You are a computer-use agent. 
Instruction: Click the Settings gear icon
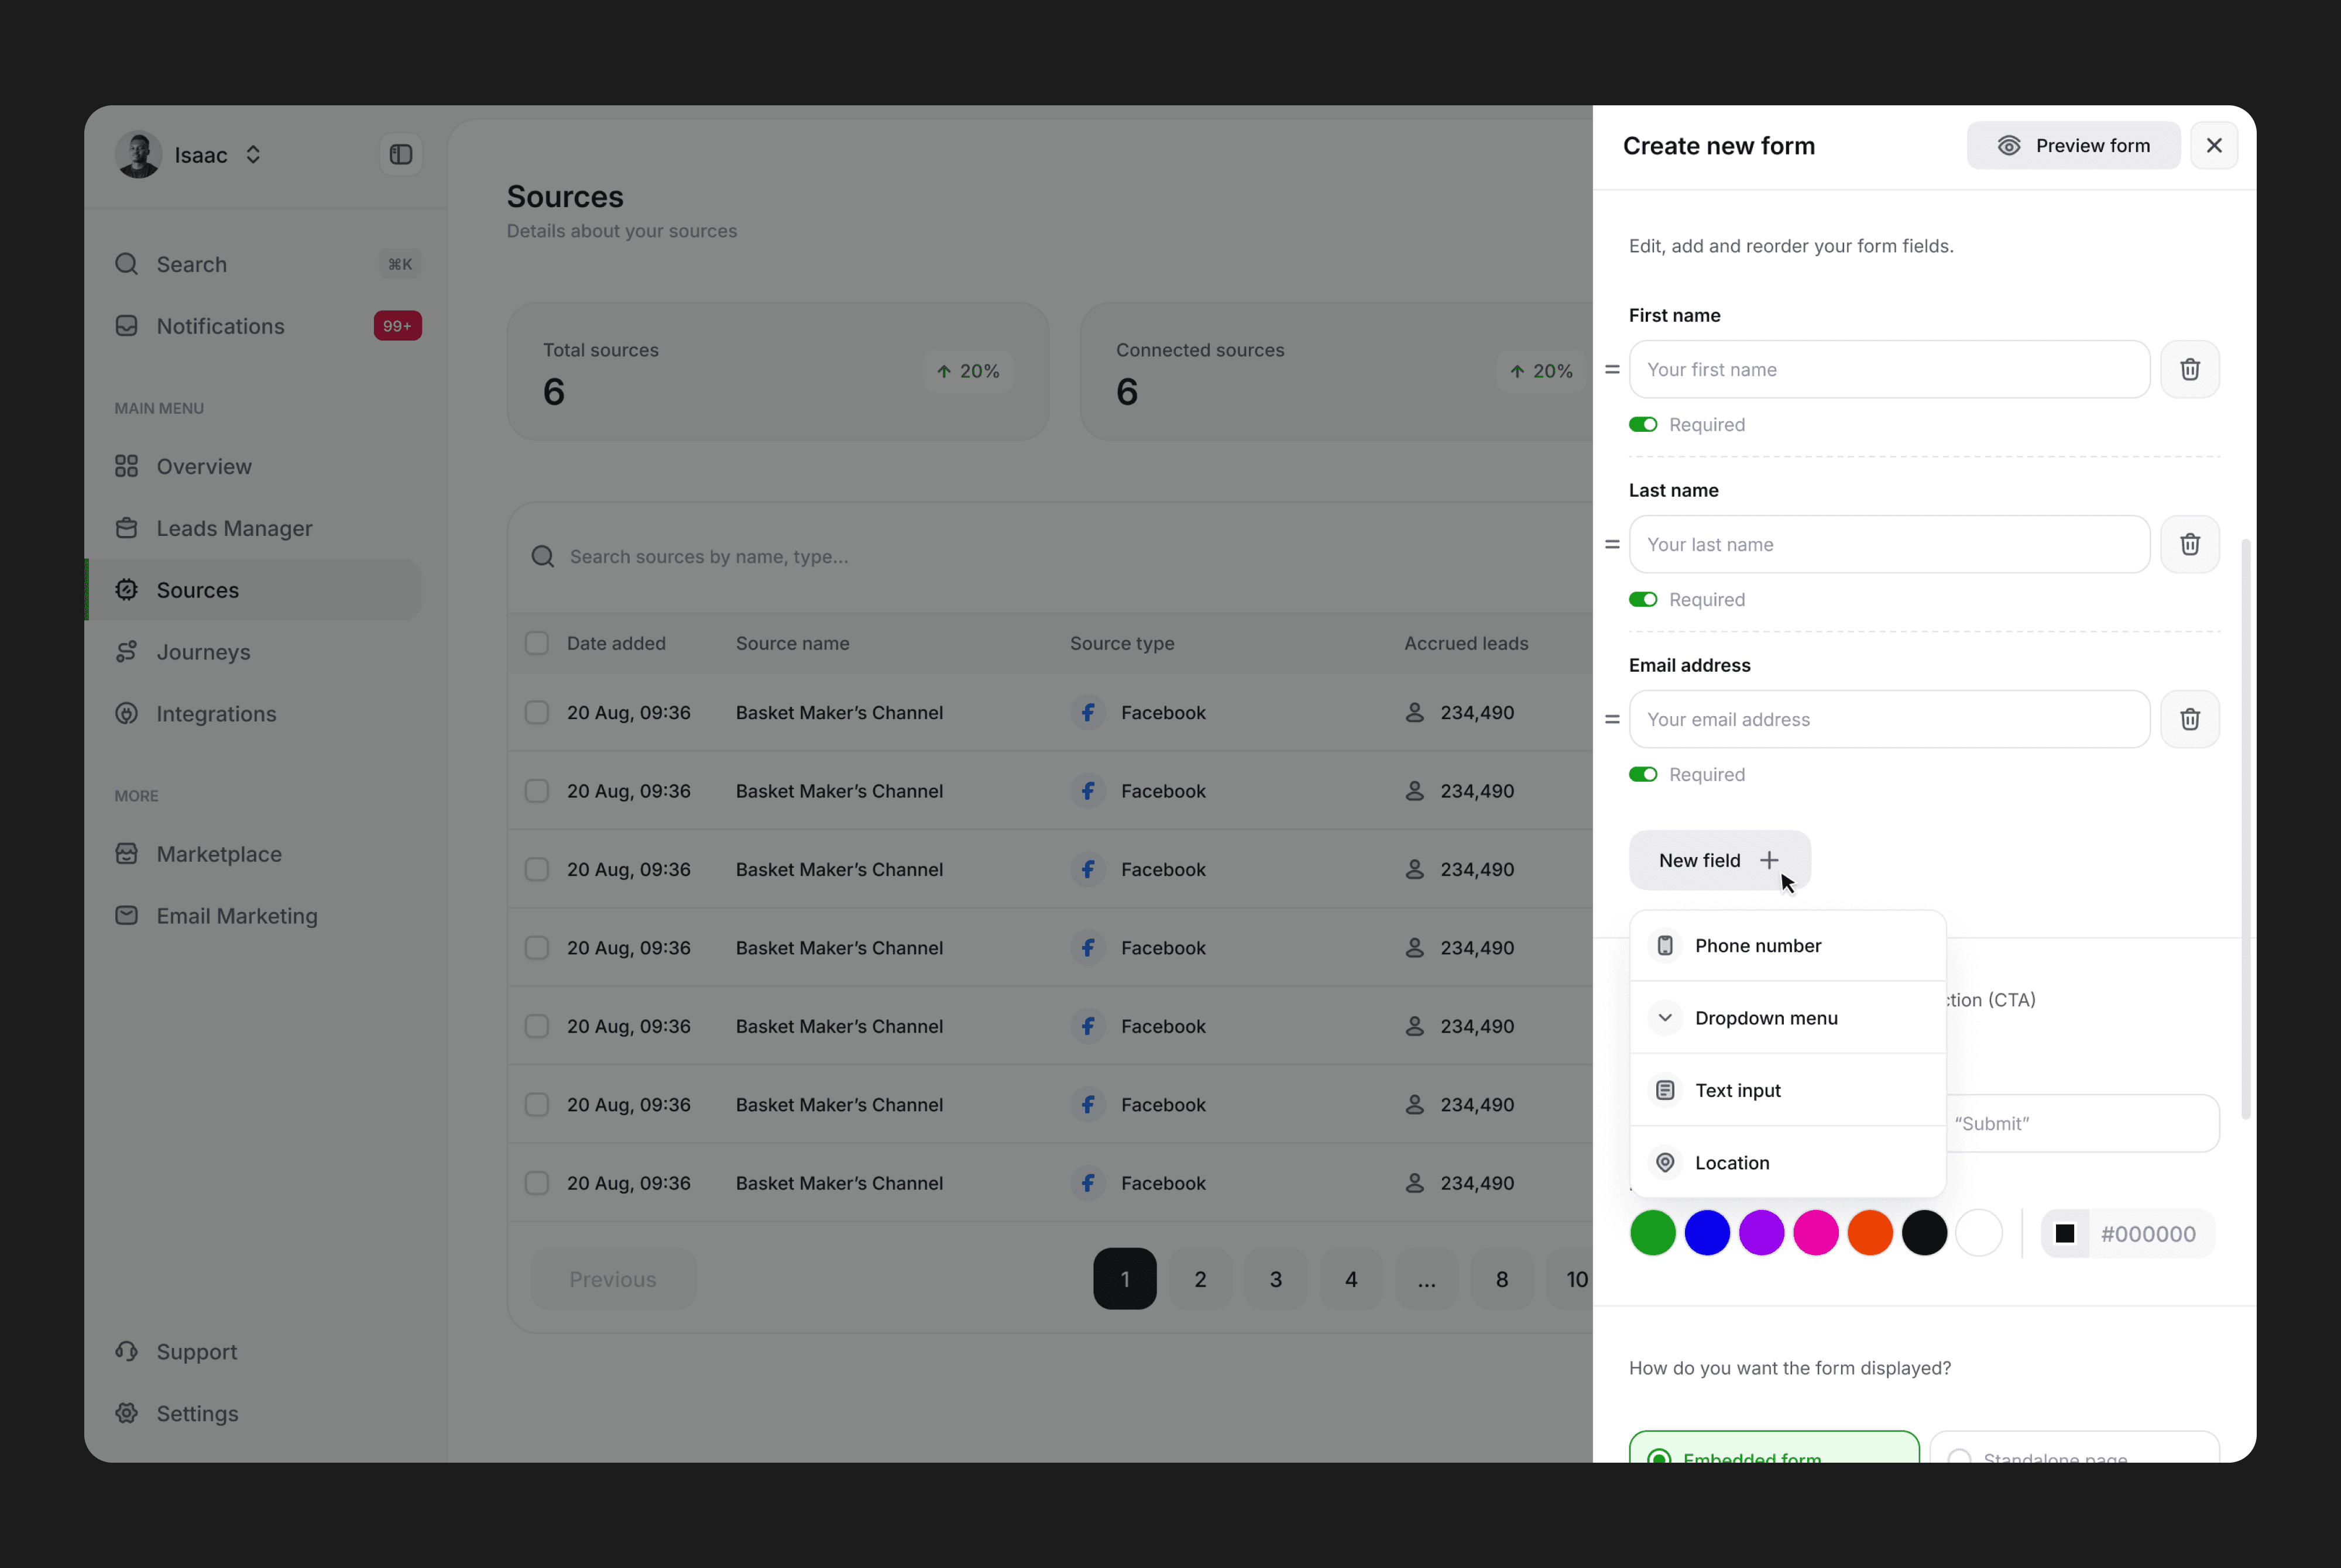[x=127, y=1413]
